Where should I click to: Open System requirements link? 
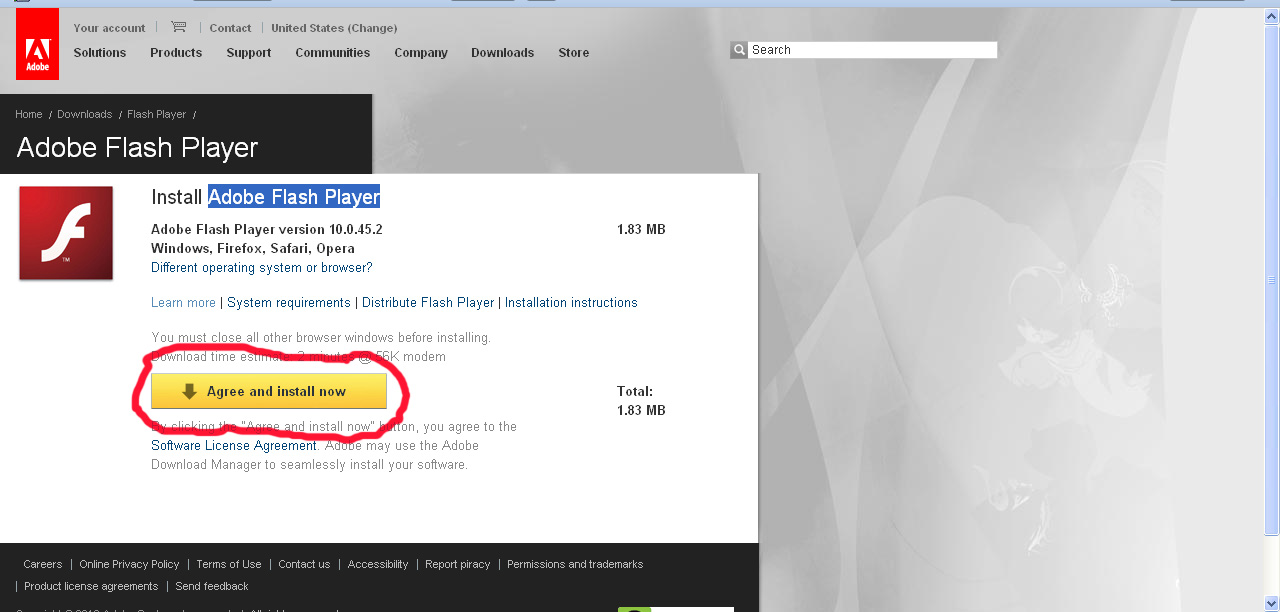[x=289, y=303]
